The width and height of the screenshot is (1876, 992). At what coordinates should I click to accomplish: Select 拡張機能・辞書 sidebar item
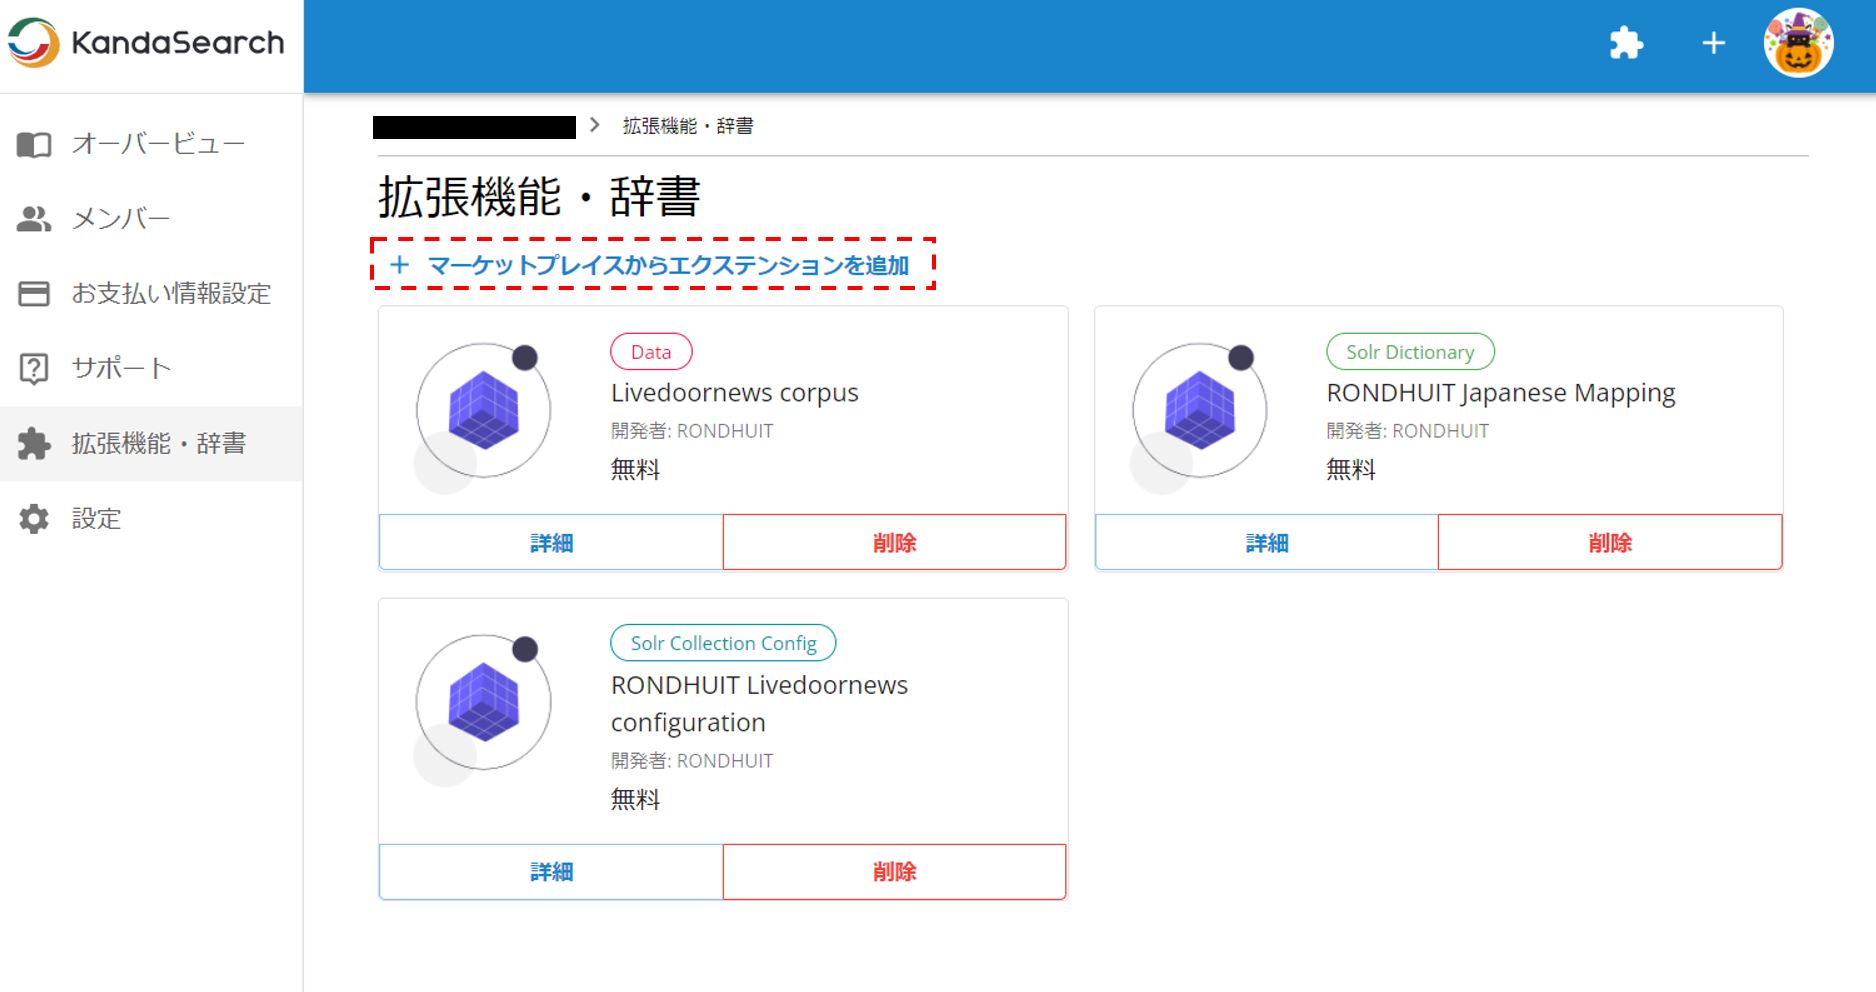151,443
